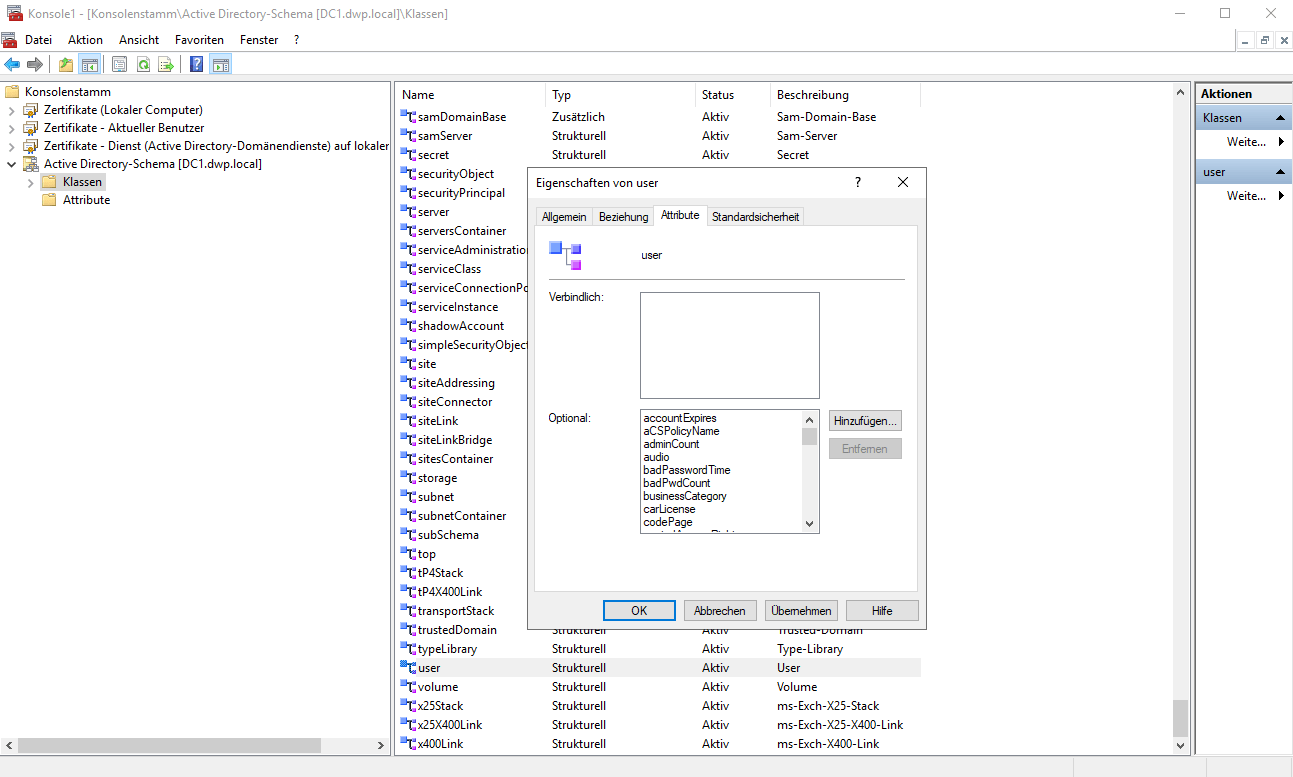Expand the Klassen folder
Screen dimensions: 1293x777
[x=30, y=182]
